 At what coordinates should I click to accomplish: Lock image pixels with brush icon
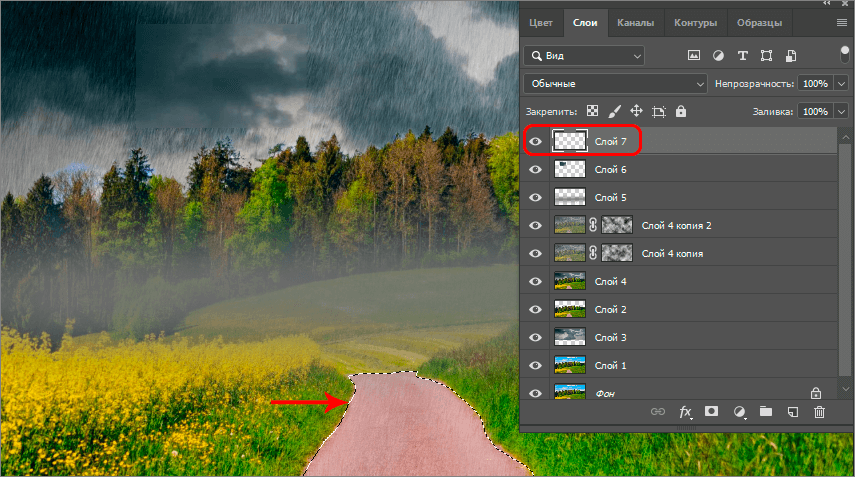point(614,111)
